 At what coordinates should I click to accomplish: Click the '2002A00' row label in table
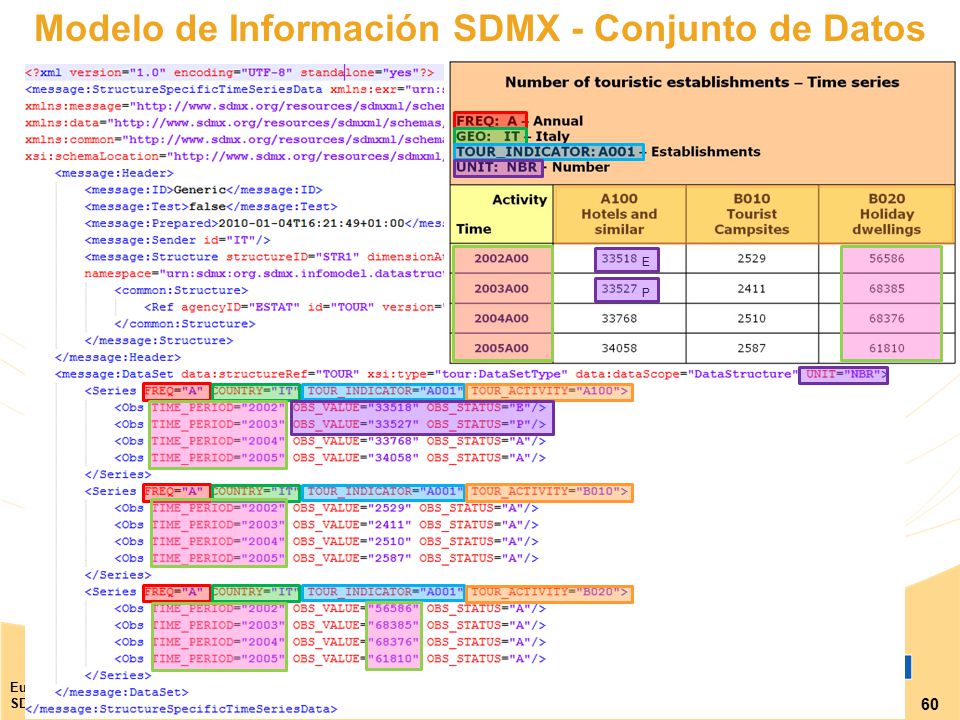501,258
